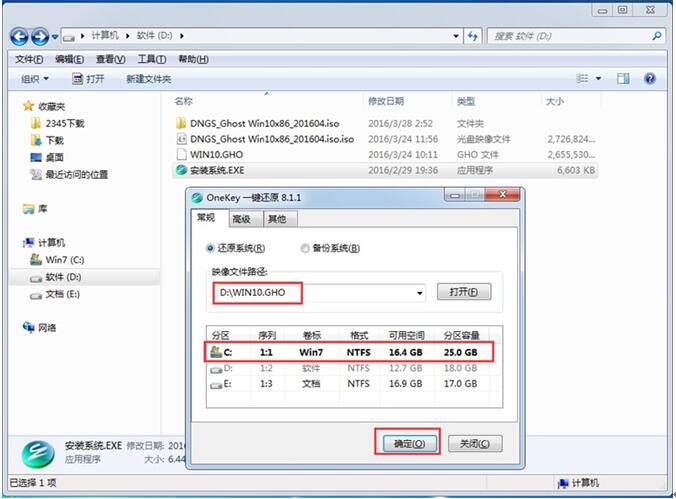Click the WIN10.GHO file icon

pyautogui.click(x=180, y=155)
